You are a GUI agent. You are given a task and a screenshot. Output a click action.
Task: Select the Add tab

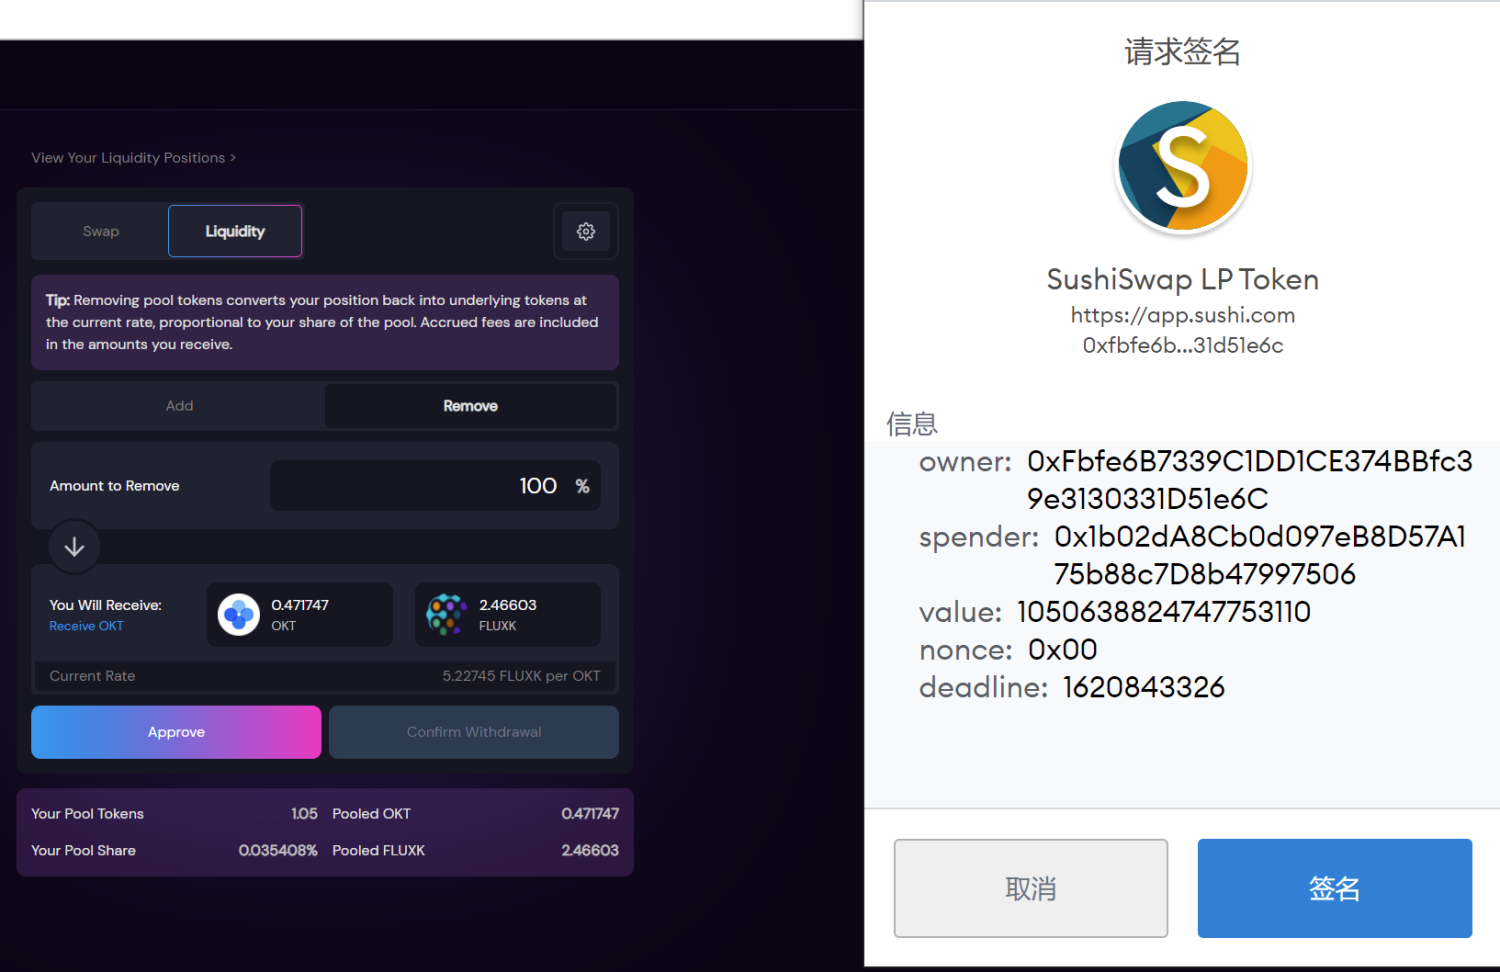pyautogui.click(x=179, y=406)
